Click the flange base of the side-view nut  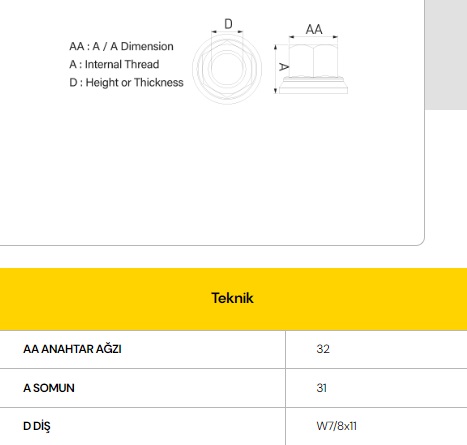click(x=313, y=86)
